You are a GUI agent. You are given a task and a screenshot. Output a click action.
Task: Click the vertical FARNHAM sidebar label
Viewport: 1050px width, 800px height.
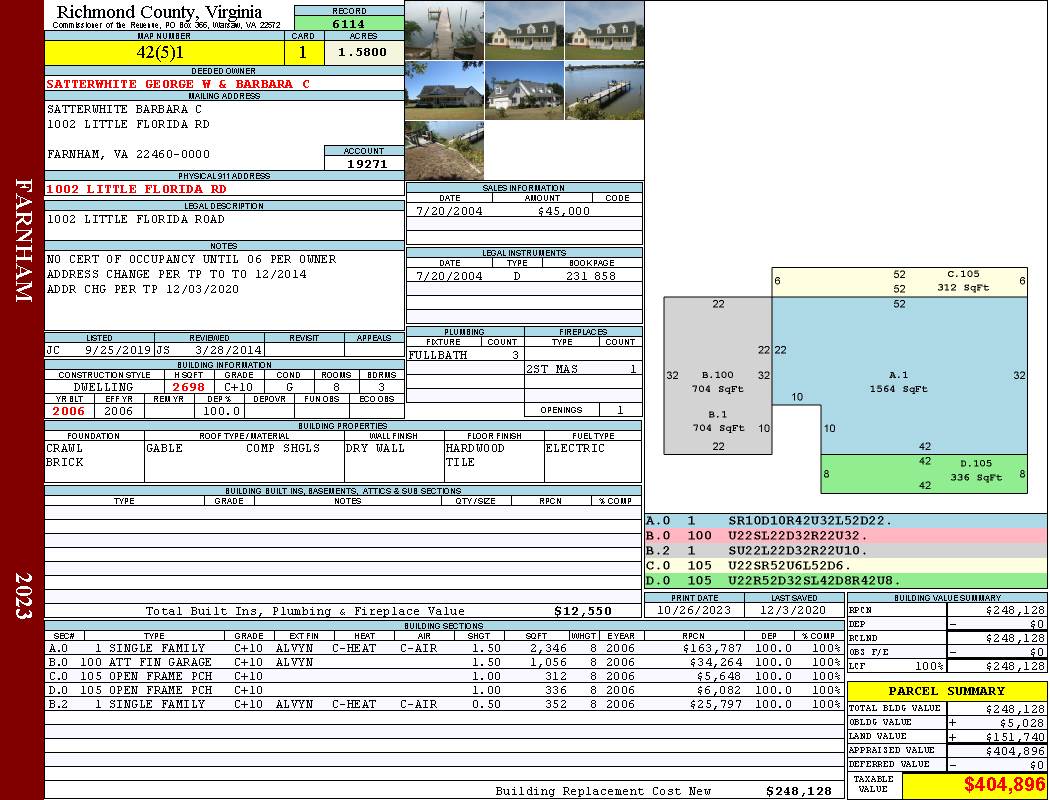point(23,240)
